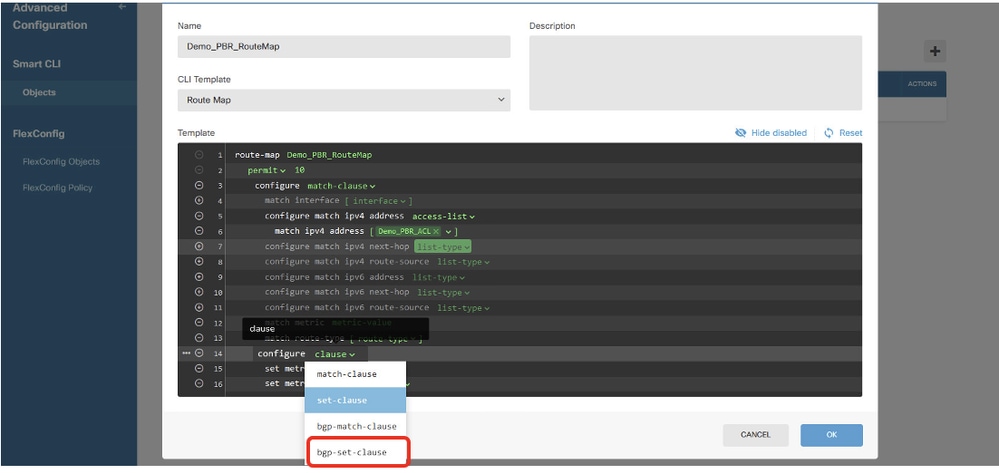The height and width of the screenshot is (473, 999).
Task: Disable line 3 using its minus icon
Action: pyautogui.click(x=199, y=186)
